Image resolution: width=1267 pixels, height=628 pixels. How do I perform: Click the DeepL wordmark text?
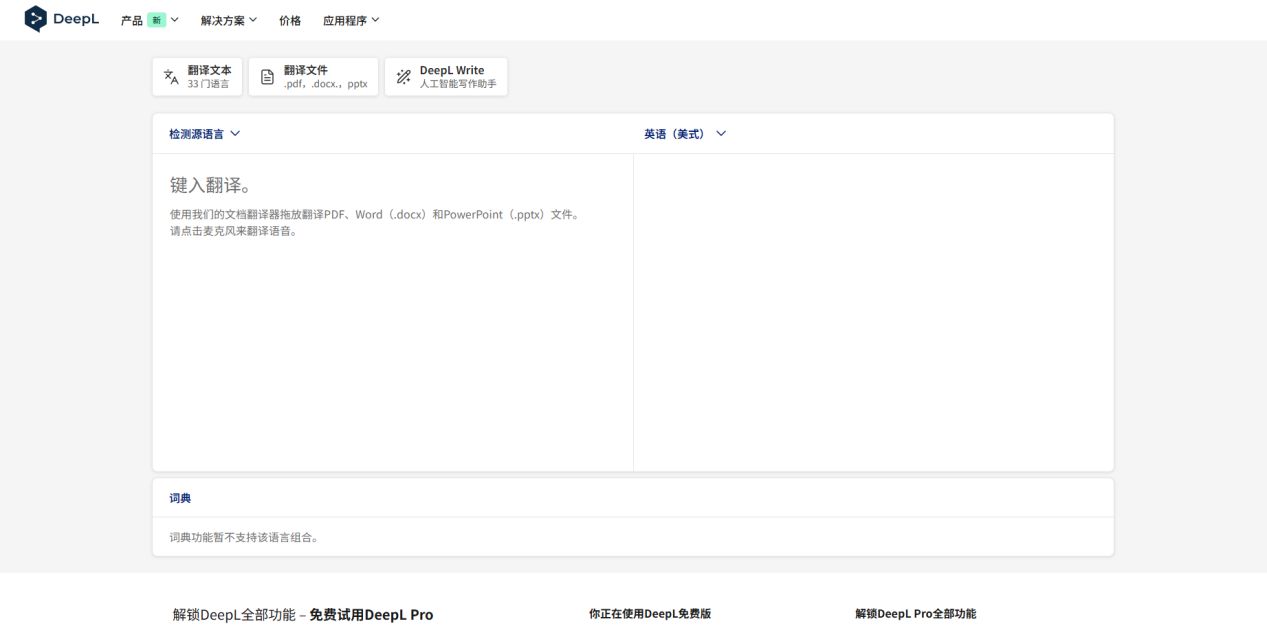[77, 19]
